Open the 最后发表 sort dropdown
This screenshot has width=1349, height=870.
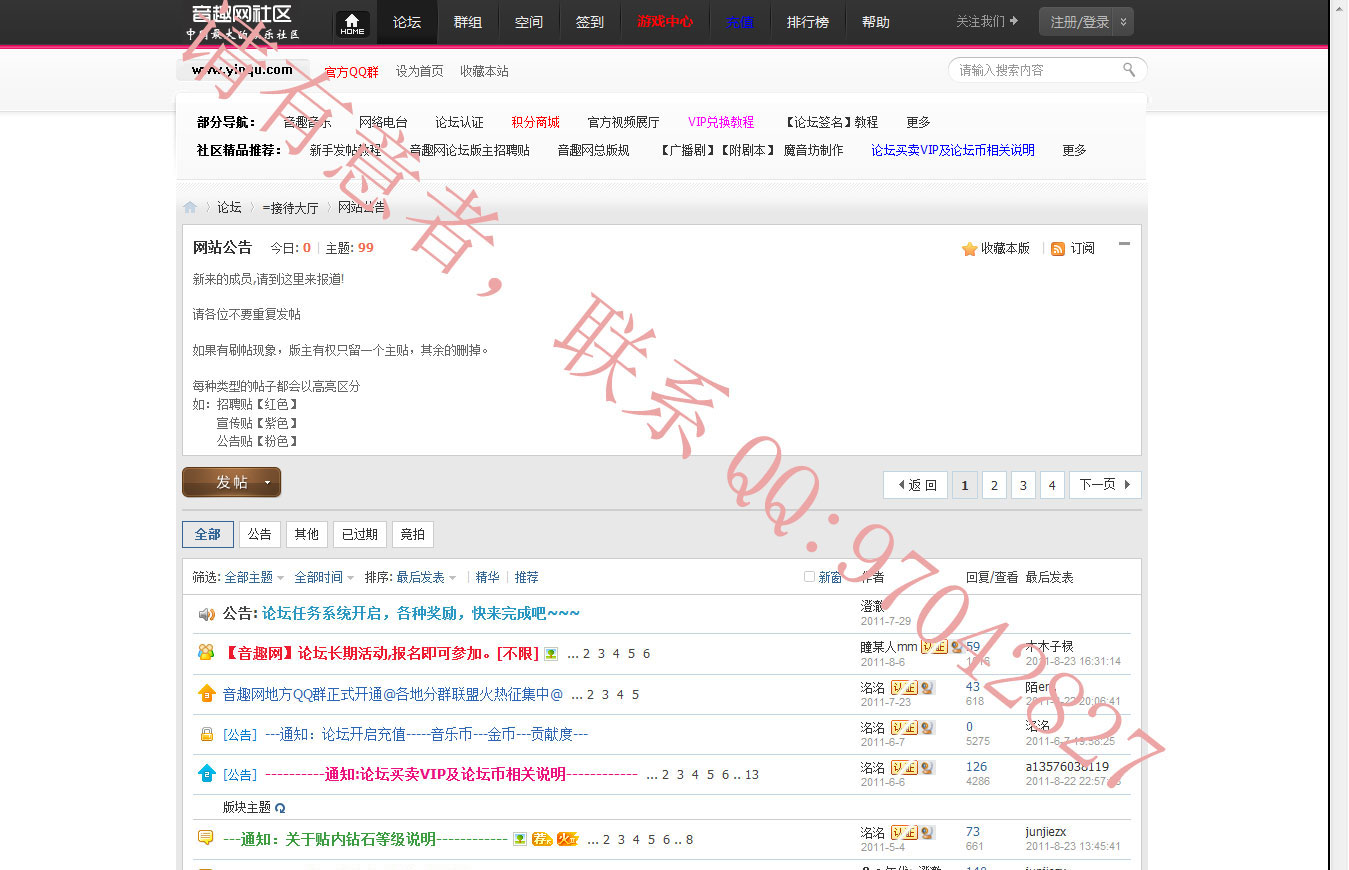[426, 577]
